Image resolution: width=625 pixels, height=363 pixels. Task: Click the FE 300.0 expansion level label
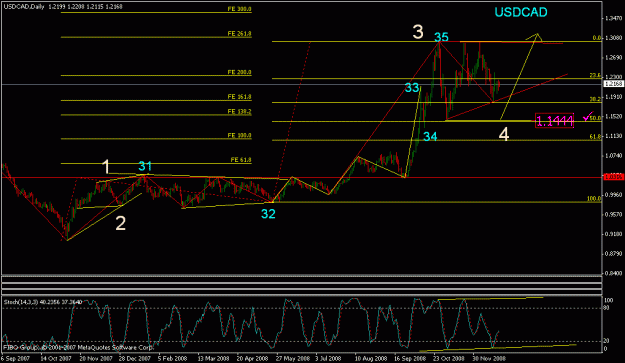tap(239, 9)
